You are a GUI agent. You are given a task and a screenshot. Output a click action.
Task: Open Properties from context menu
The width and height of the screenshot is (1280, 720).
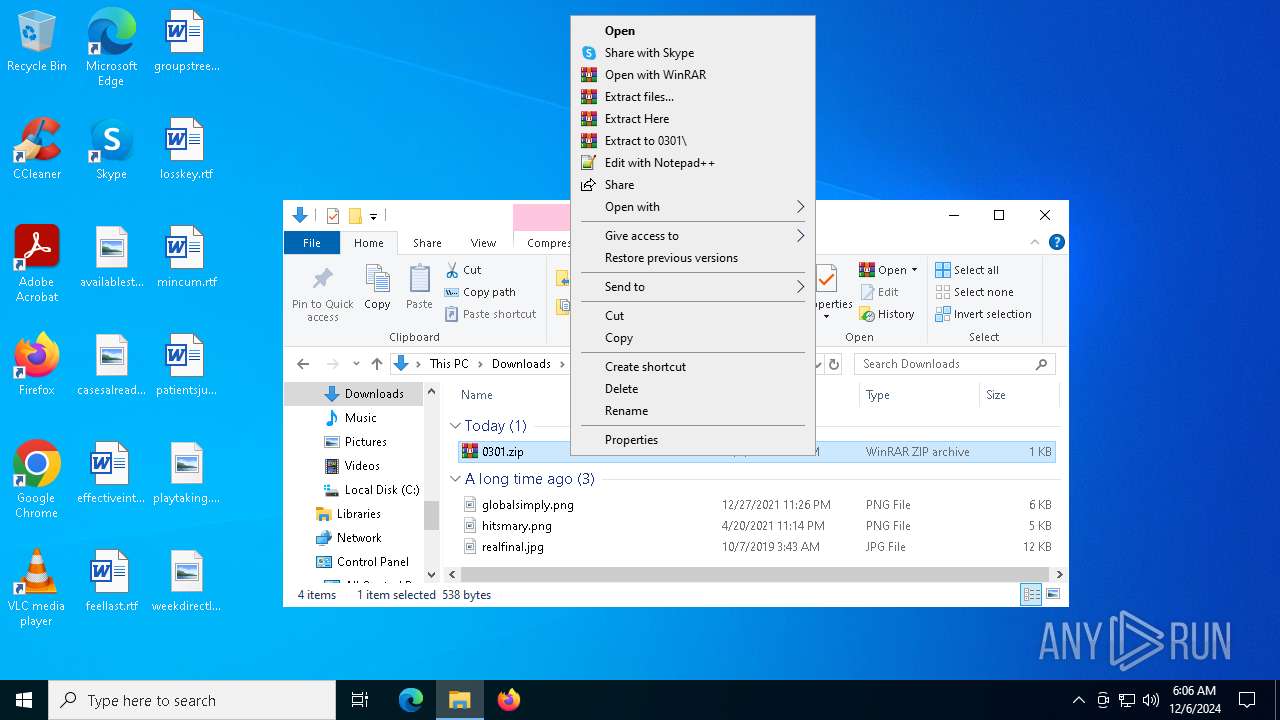point(693,440)
